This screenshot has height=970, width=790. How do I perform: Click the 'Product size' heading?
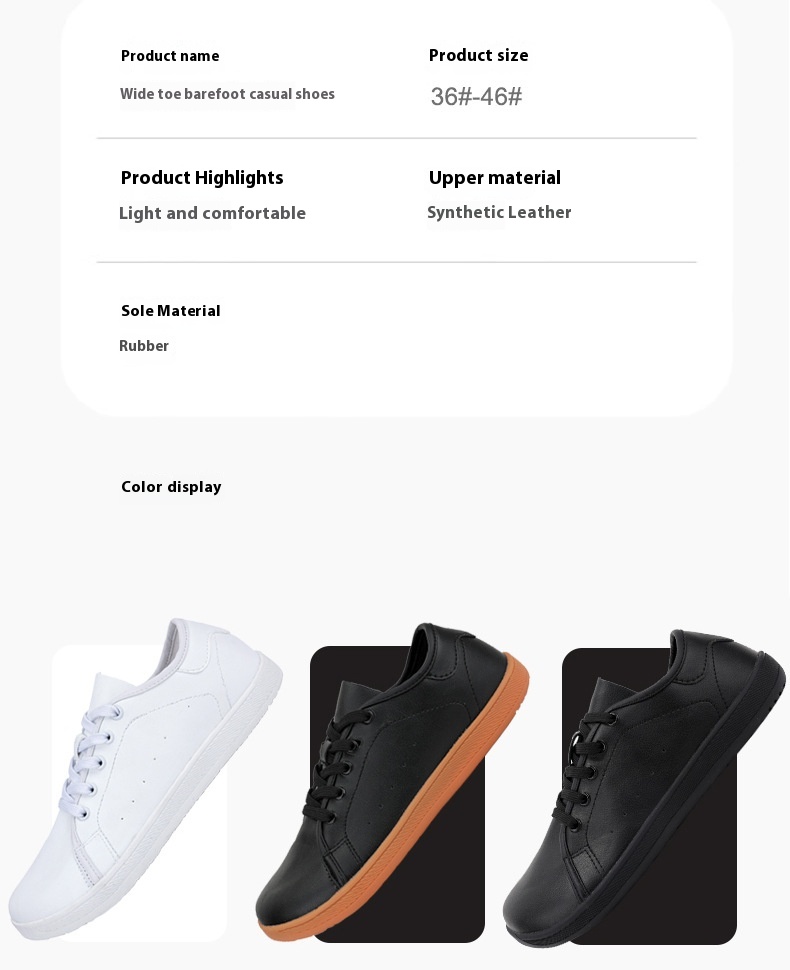pyautogui.click(x=478, y=55)
